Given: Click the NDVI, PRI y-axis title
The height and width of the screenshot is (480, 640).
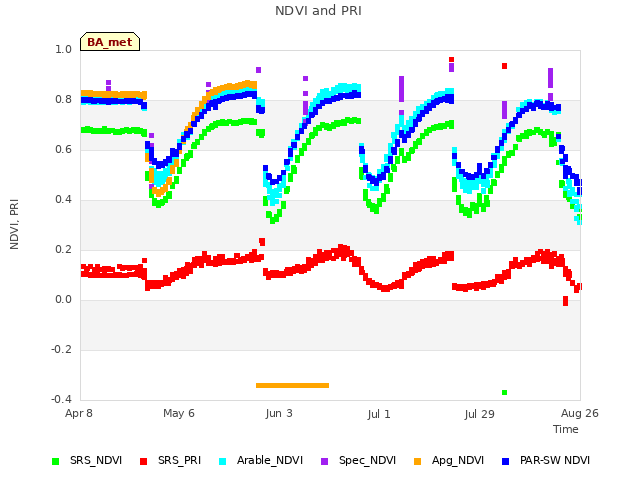Looking at the screenshot, I should 14,224.
